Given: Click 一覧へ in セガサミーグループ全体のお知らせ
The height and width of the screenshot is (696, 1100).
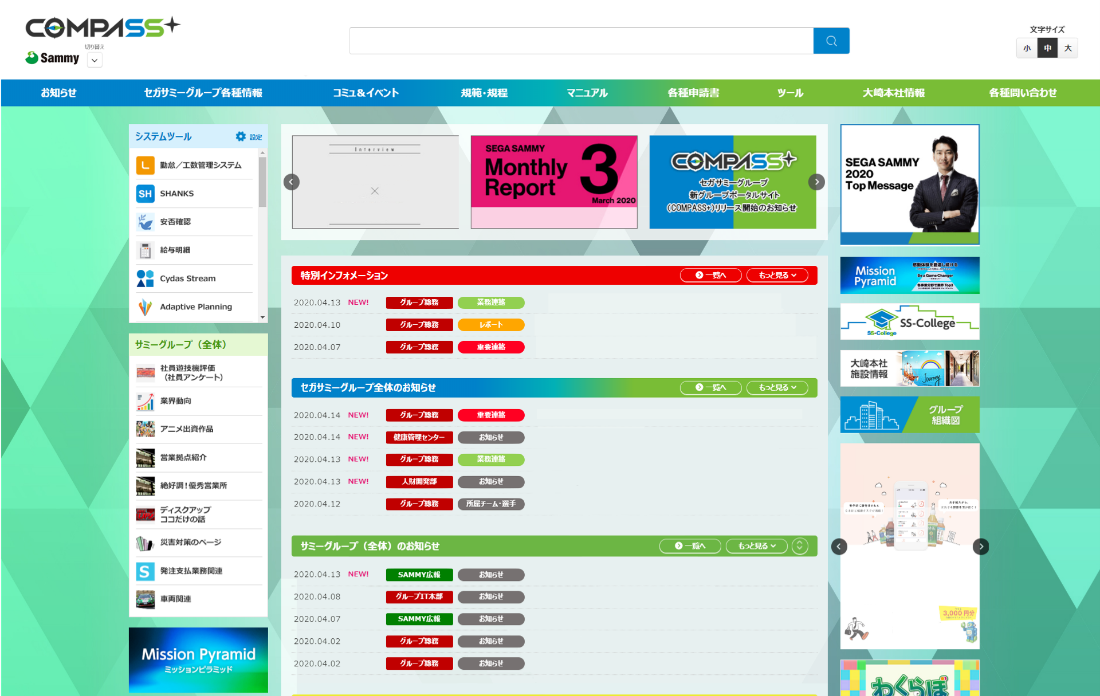Looking at the screenshot, I should click(x=711, y=387).
